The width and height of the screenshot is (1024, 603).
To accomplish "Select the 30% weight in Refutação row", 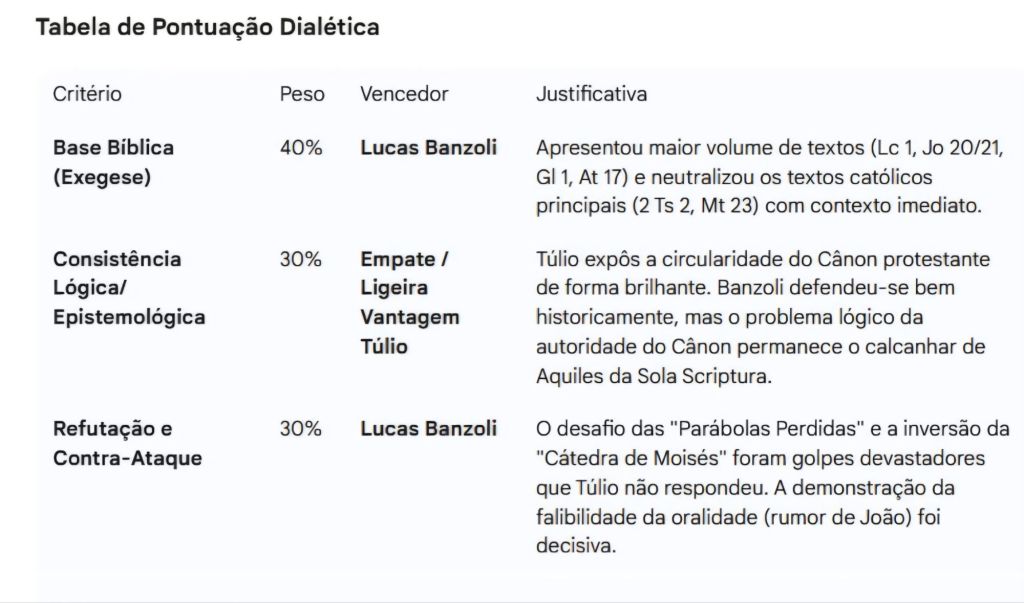I will coord(301,429).
